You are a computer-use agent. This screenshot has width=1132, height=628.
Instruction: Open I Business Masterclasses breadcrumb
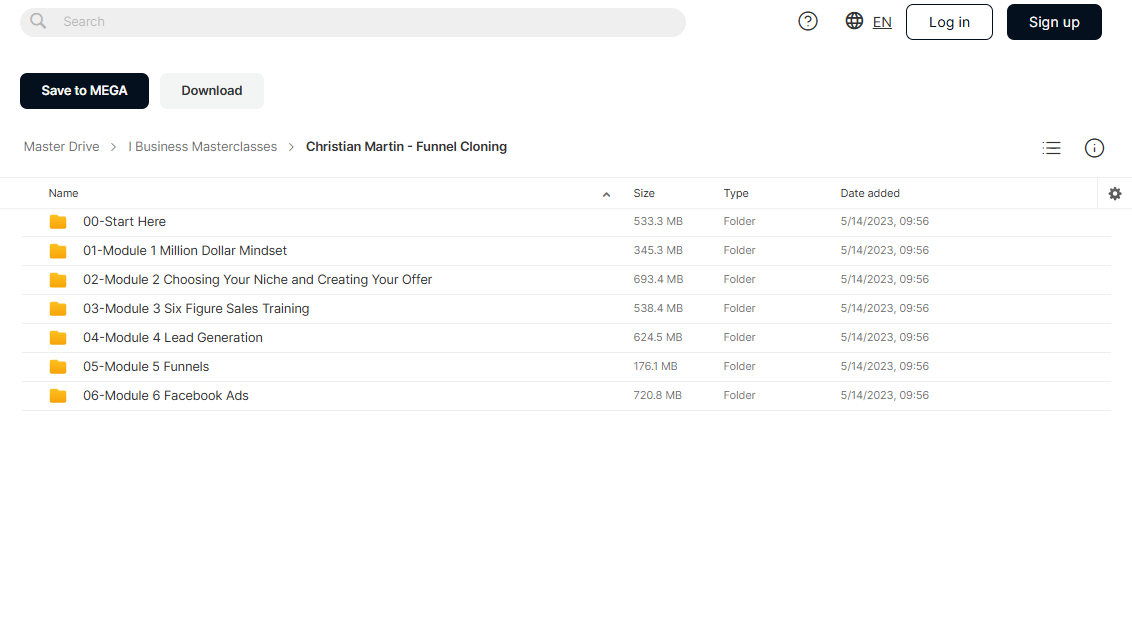tap(203, 147)
